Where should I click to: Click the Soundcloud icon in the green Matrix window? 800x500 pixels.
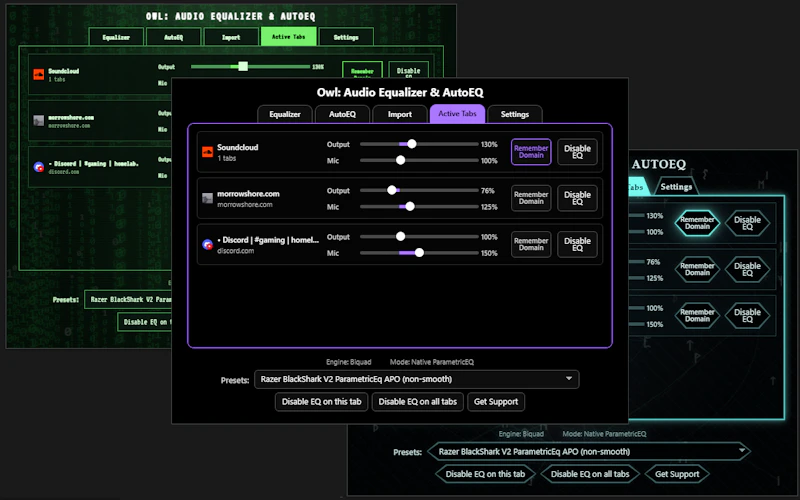point(38,75)
